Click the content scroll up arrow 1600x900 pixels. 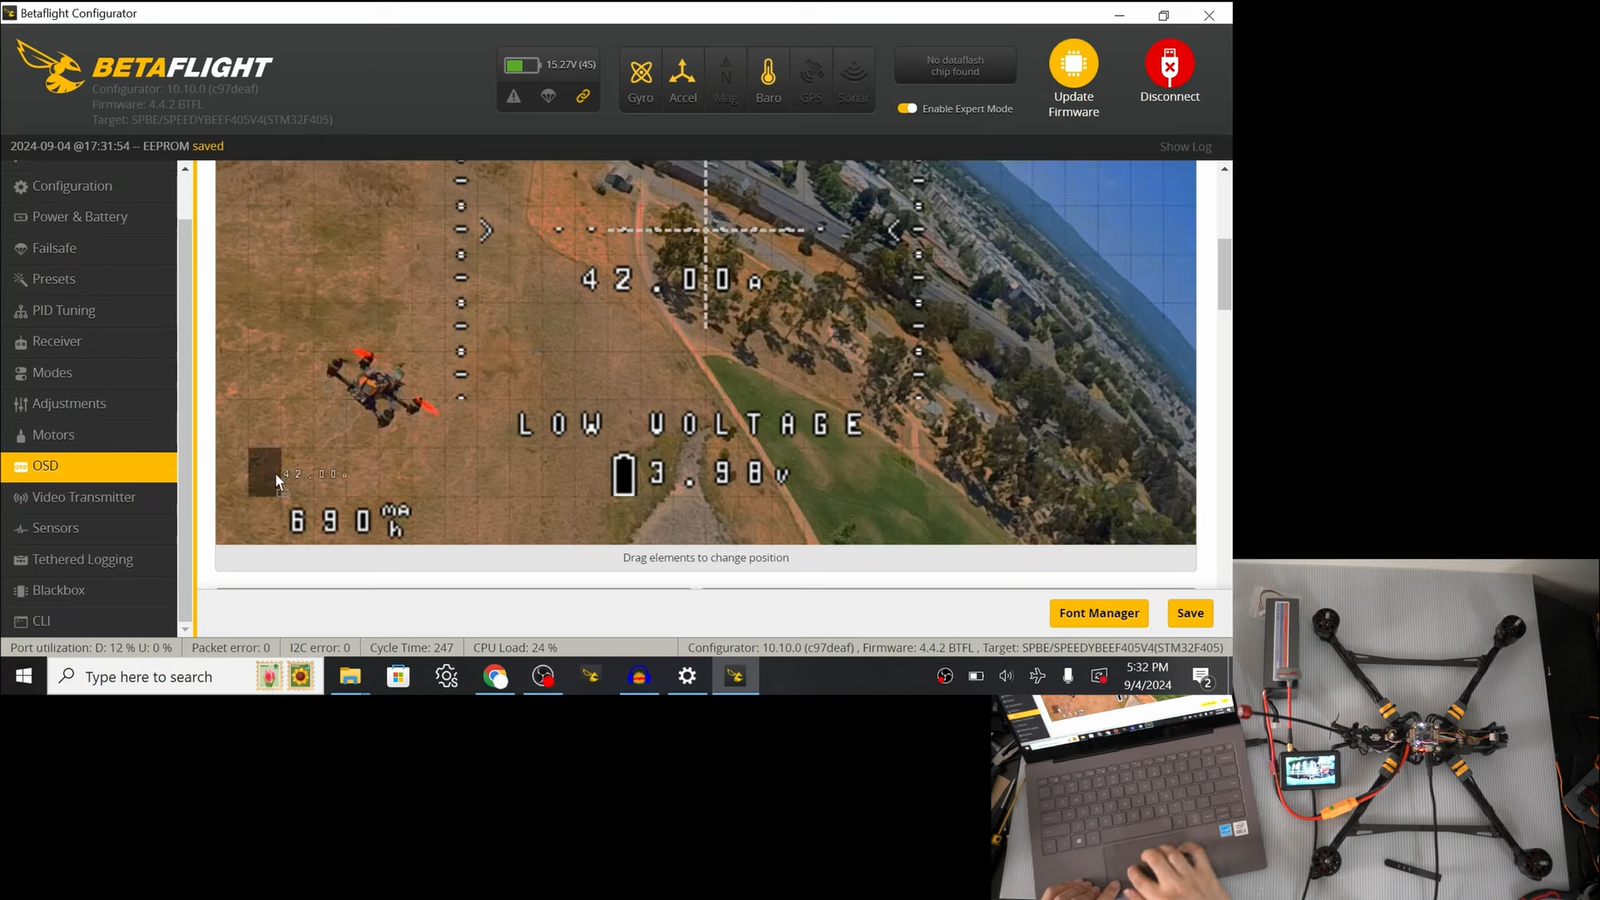click(1224, 169)
